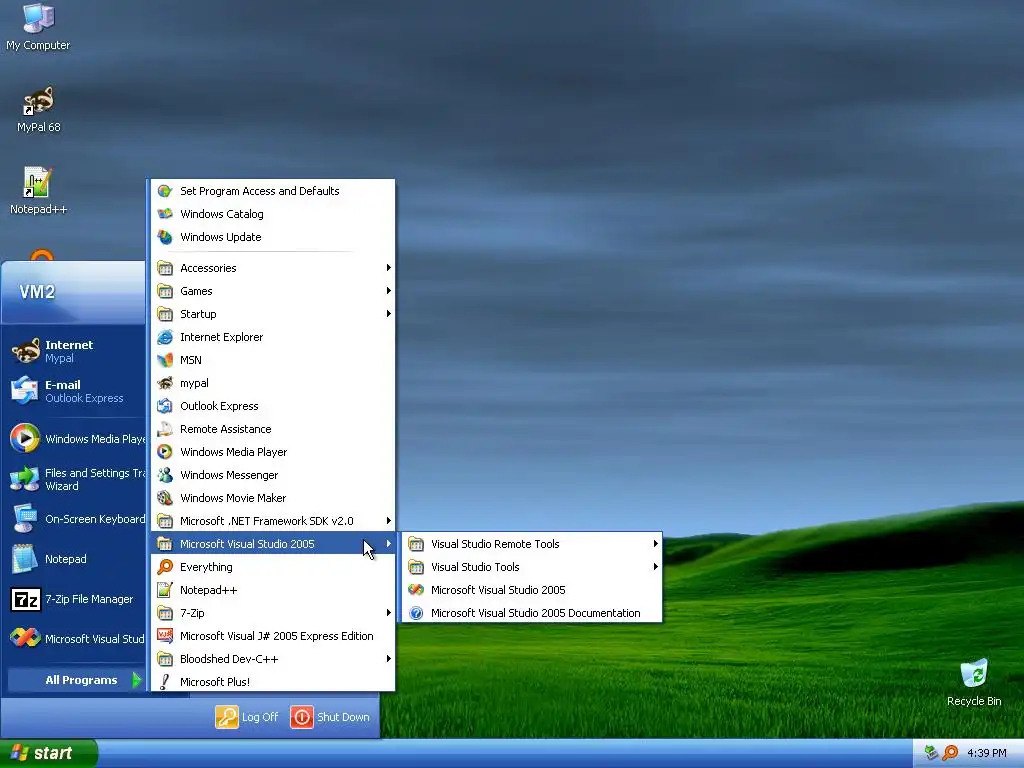The height and width of the screenshot is (768, 1024).
Task: Click the On-Screen Keyboard icon in Start menu
Action: (x=25, y=519)
